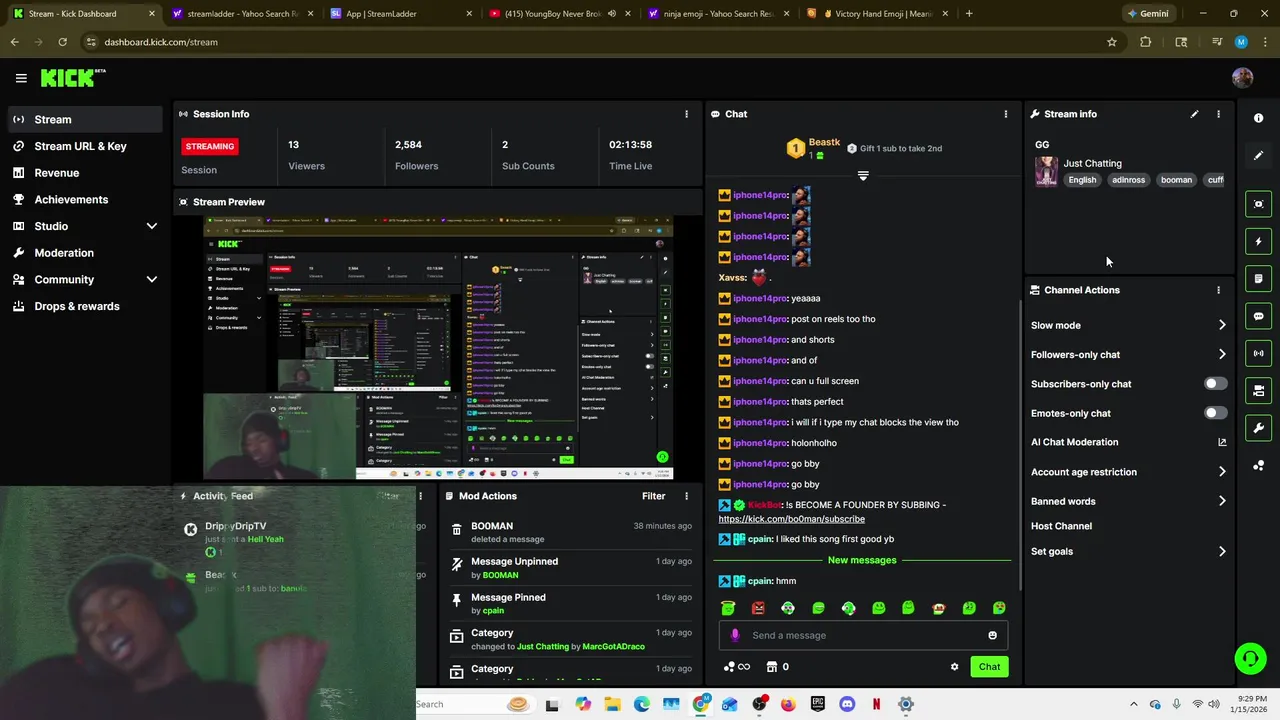The height and width of the screenshot is (720, 1280).
Task: Open AI Chat Moderation external link icon
Action: [1222, 442]
